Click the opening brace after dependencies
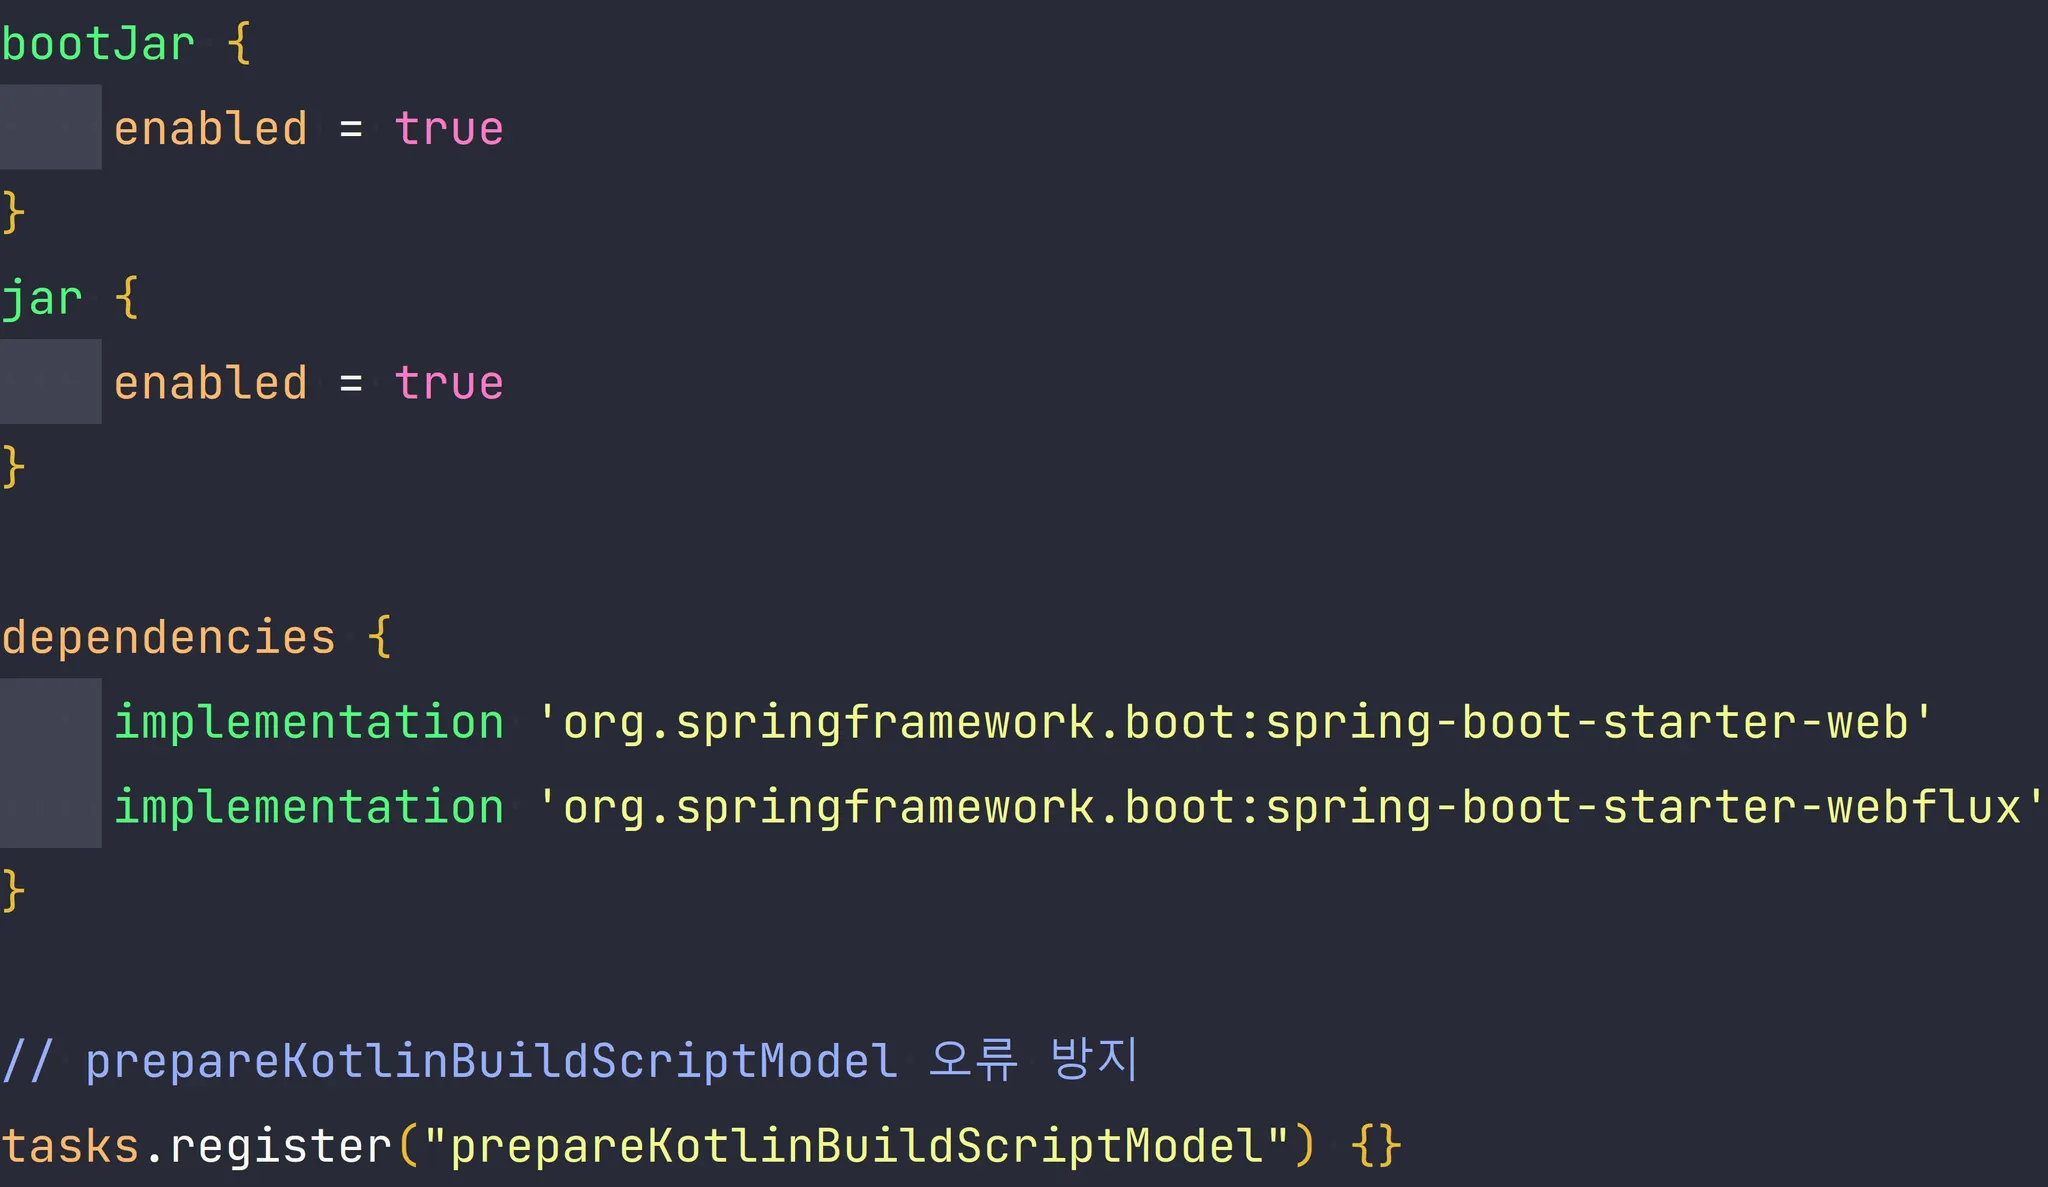 pos(379,638)
